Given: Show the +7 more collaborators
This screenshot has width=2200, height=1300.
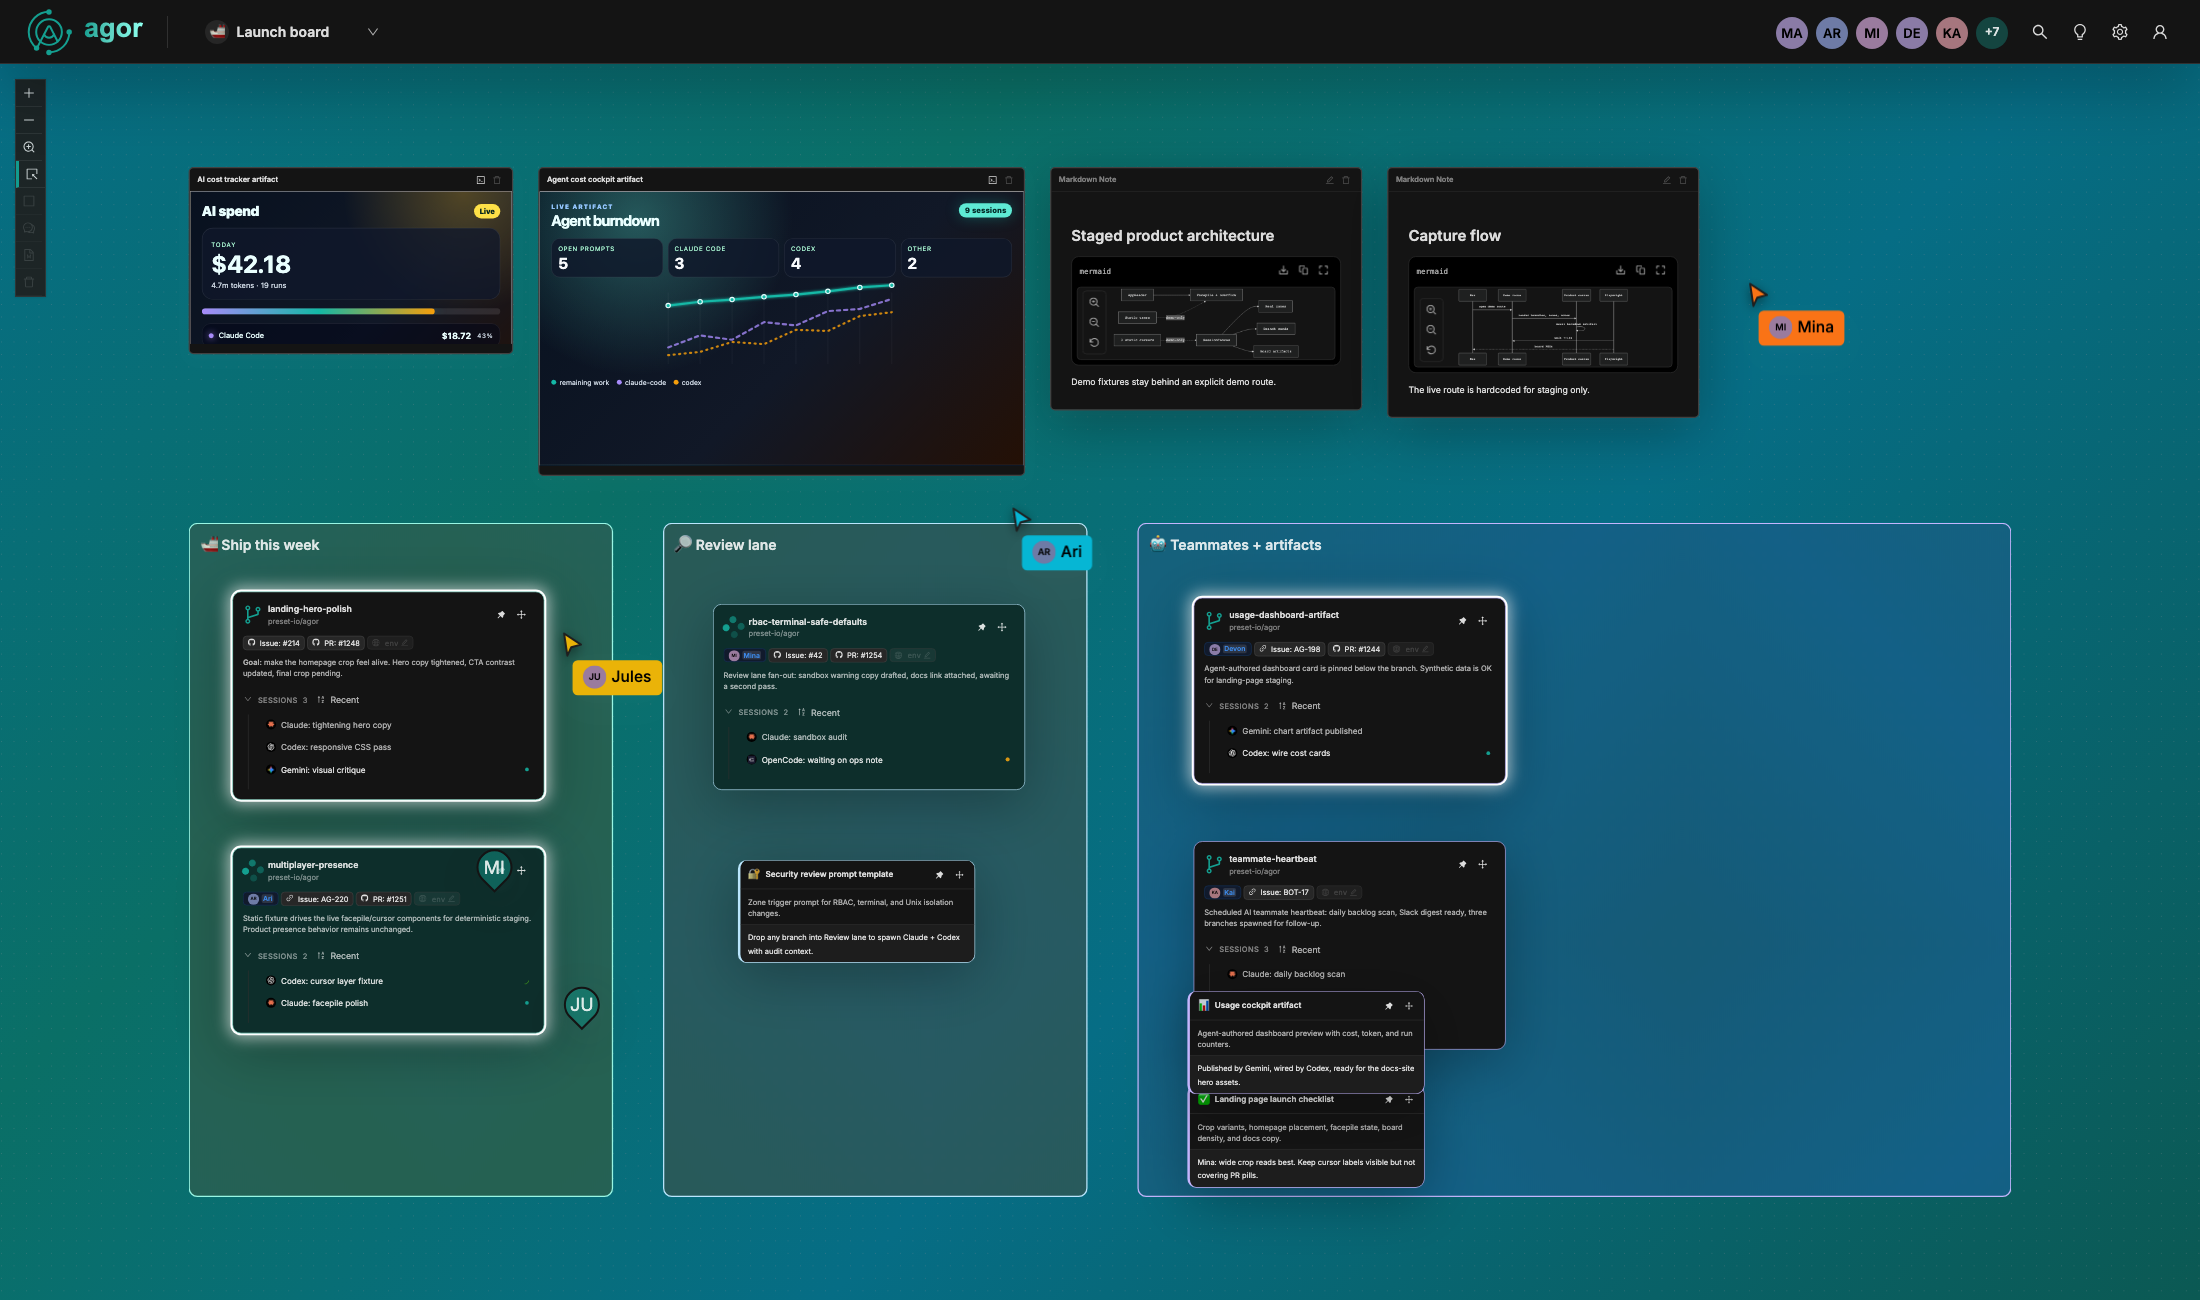Looking at the screenshot, I should (x=1991, y=32).
